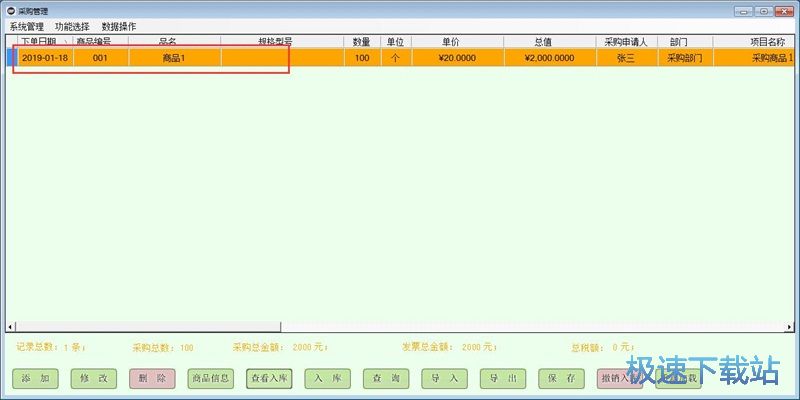Select the product code cell 001

(x=101, y=58)
